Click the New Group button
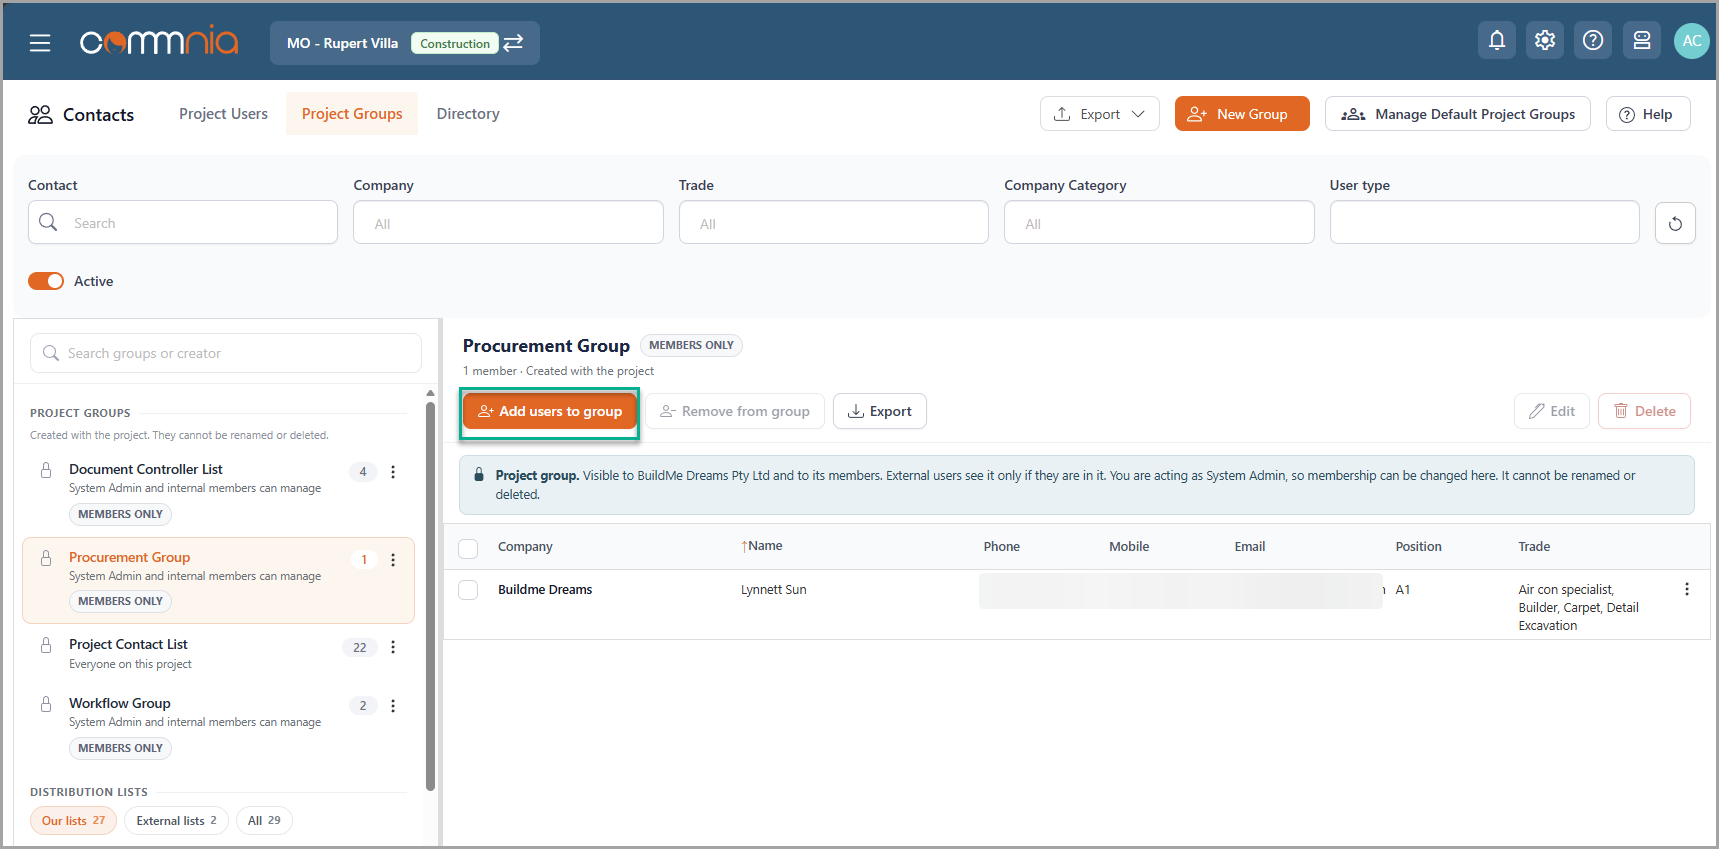Screen dimensions: 1719x849 1242,114
